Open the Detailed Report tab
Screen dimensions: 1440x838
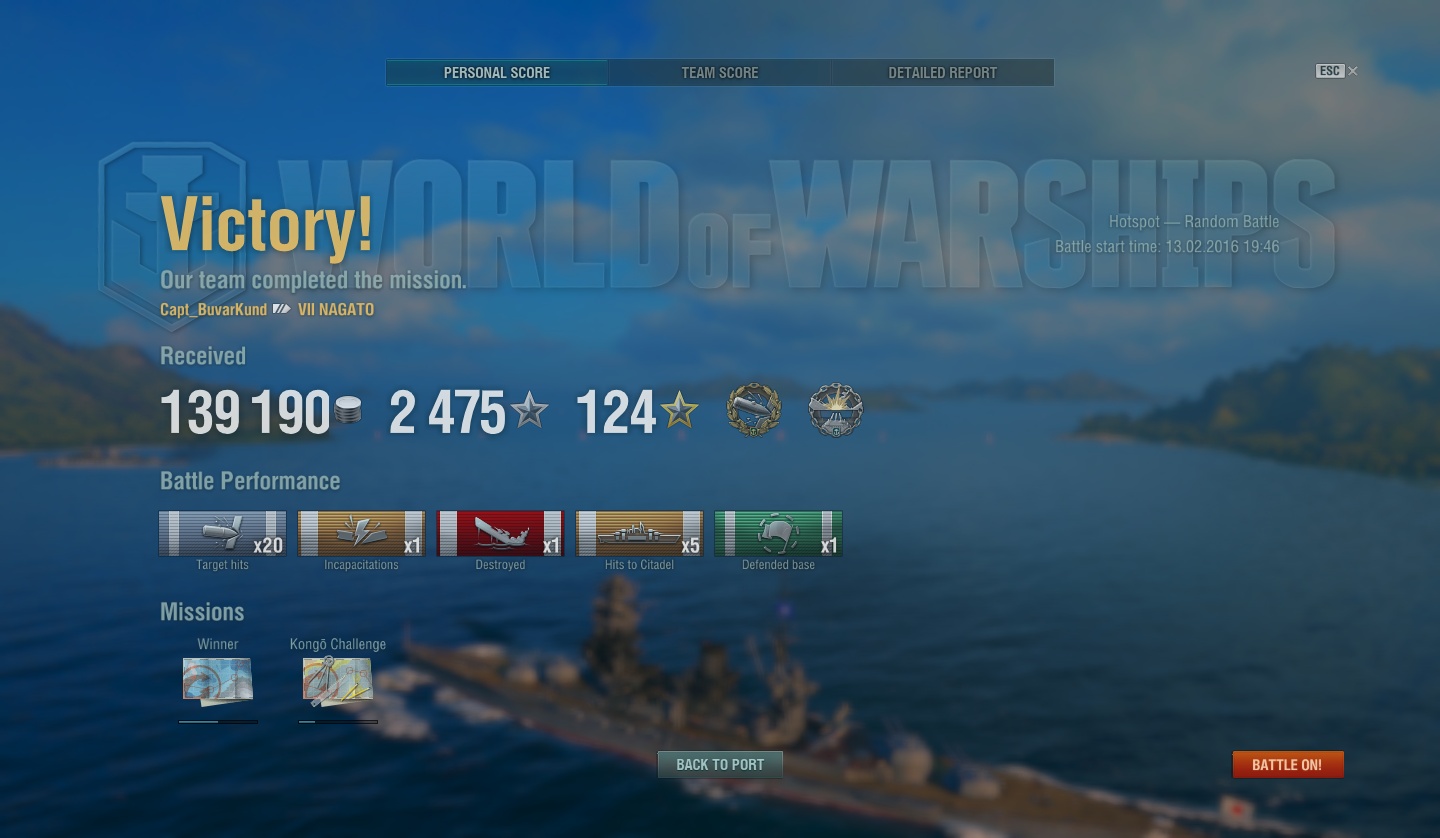(943, 73)
